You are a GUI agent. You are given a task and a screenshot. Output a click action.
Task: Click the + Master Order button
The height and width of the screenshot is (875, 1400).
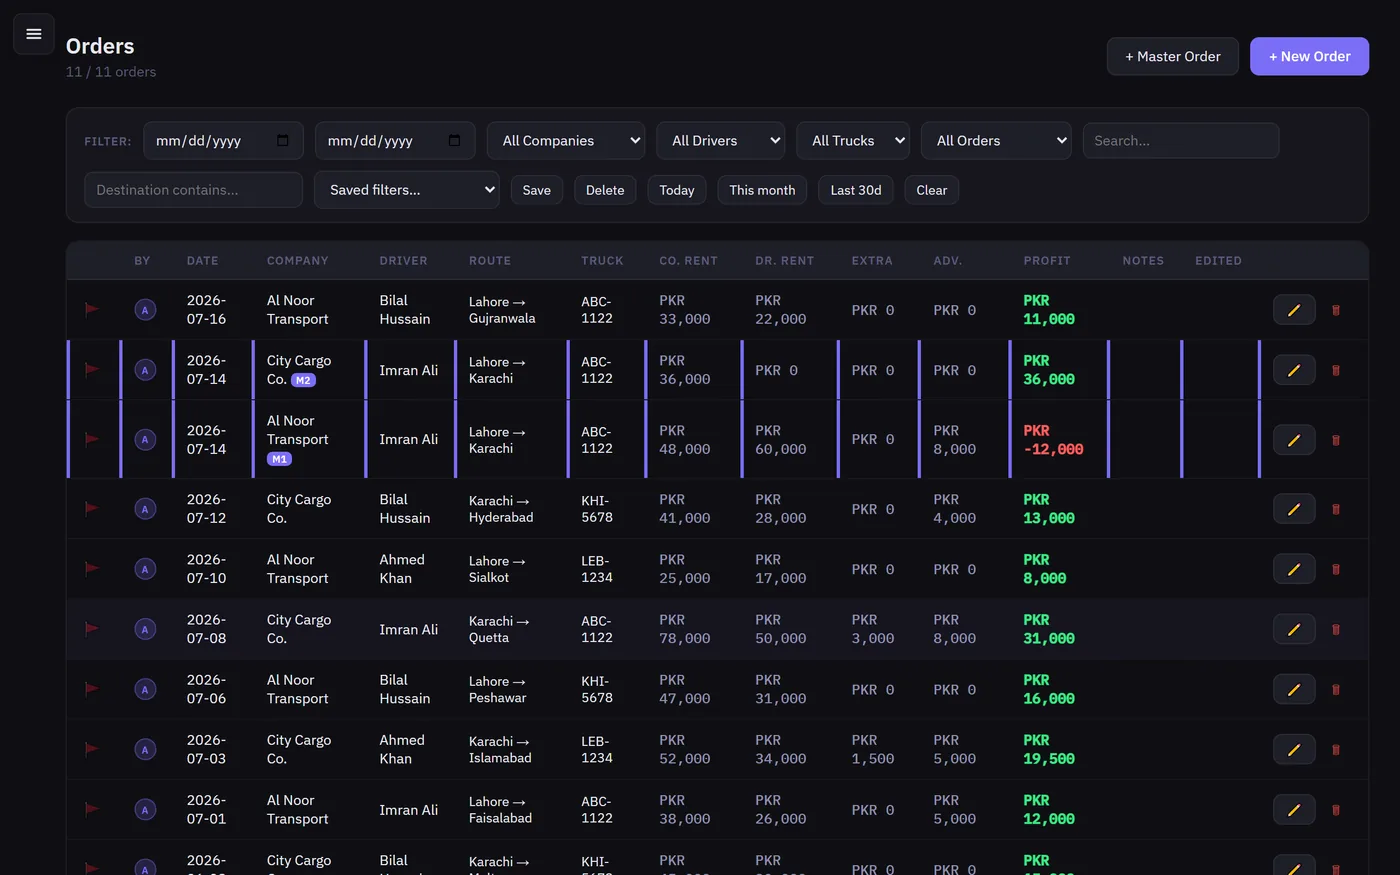[x=1173, y=57]
